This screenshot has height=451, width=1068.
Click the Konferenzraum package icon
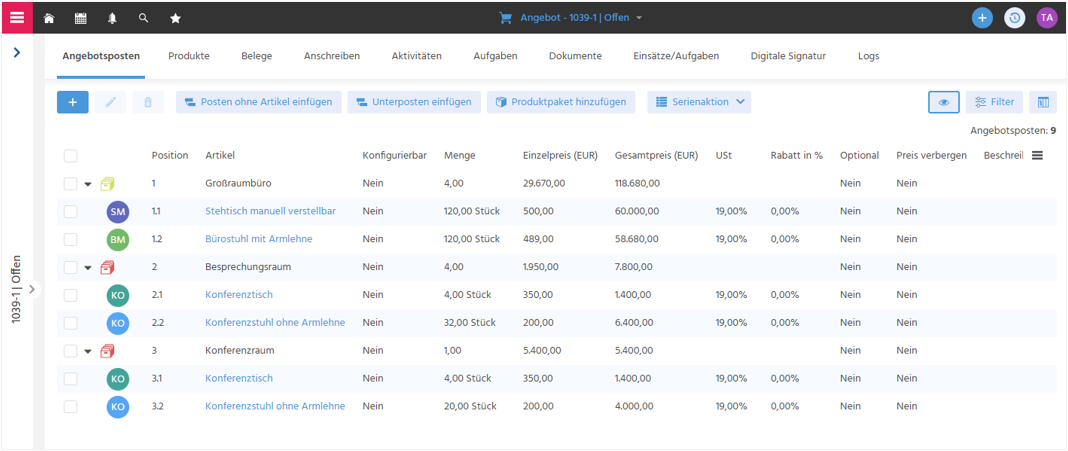pos(107,351)
